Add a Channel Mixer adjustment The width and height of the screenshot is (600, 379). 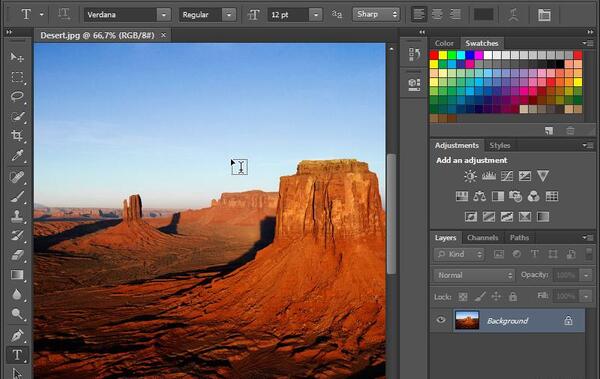click(533, 196)
